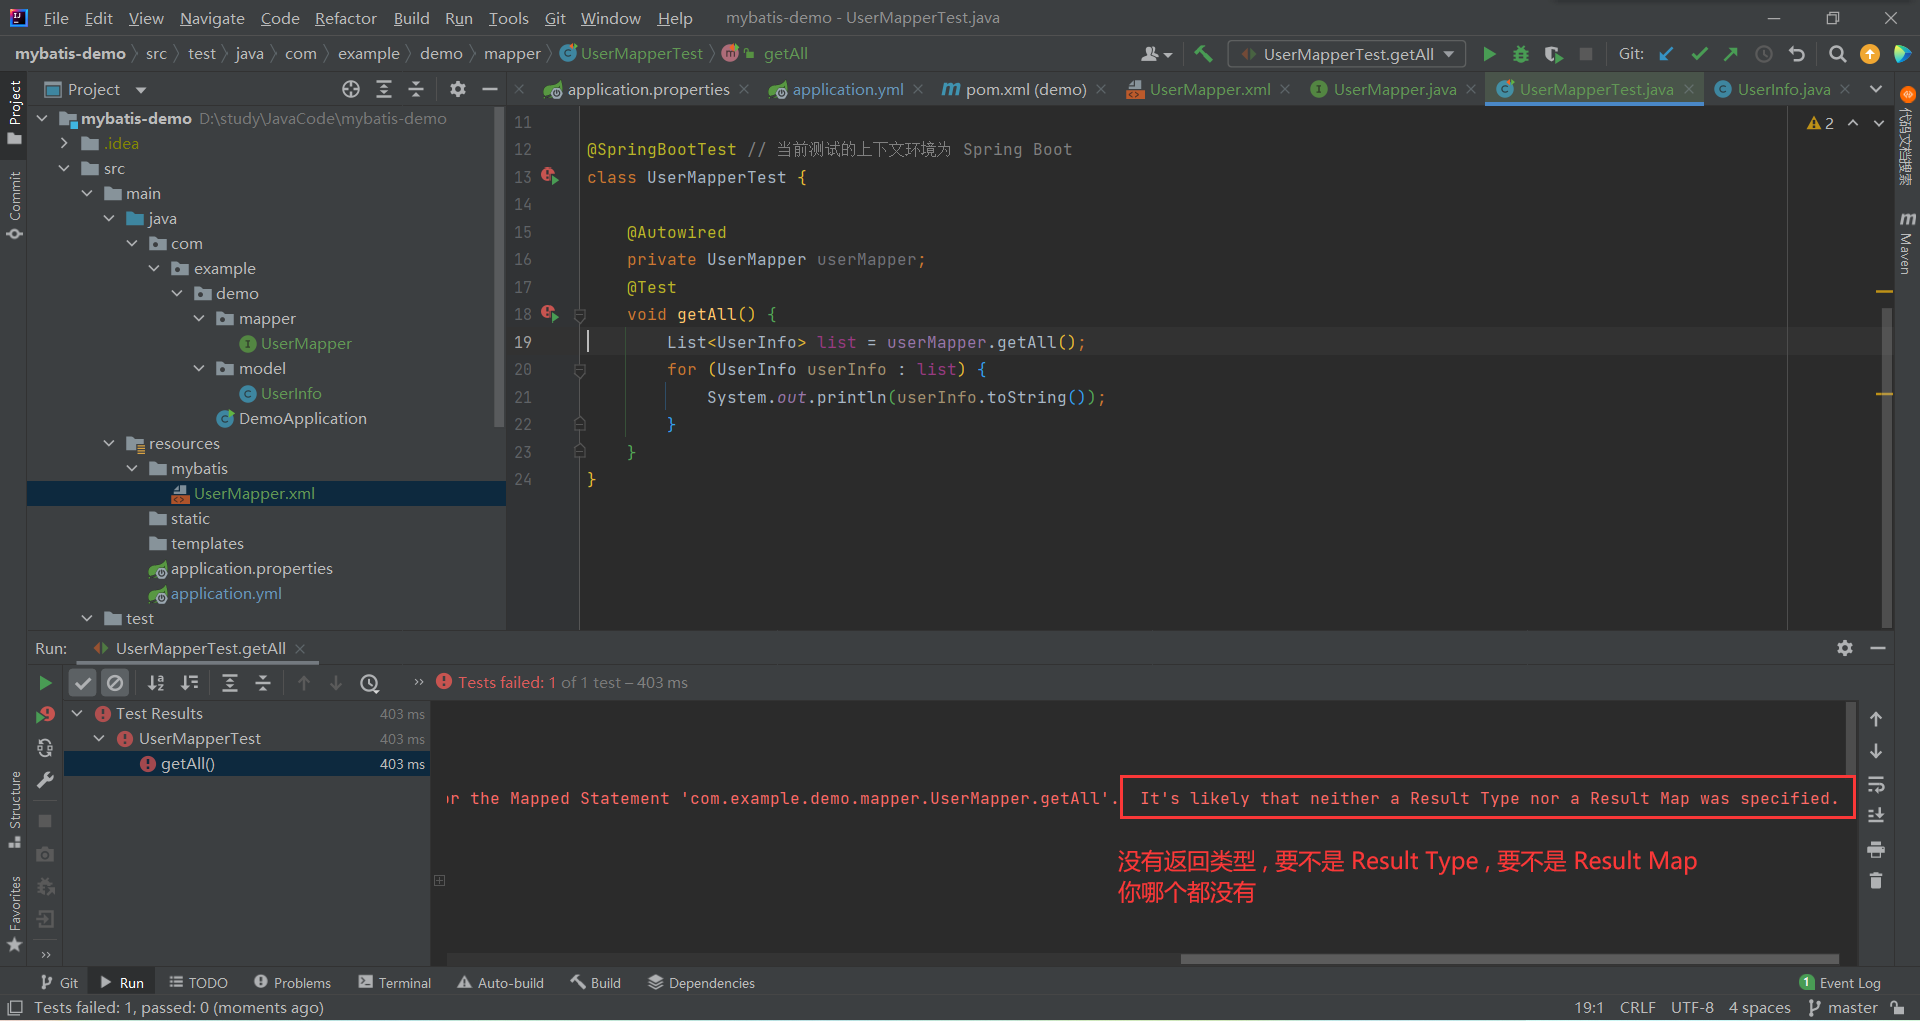Open the Dependencies tool window
This screenshot has height=1021, width=1920.
tap(701, 983)
